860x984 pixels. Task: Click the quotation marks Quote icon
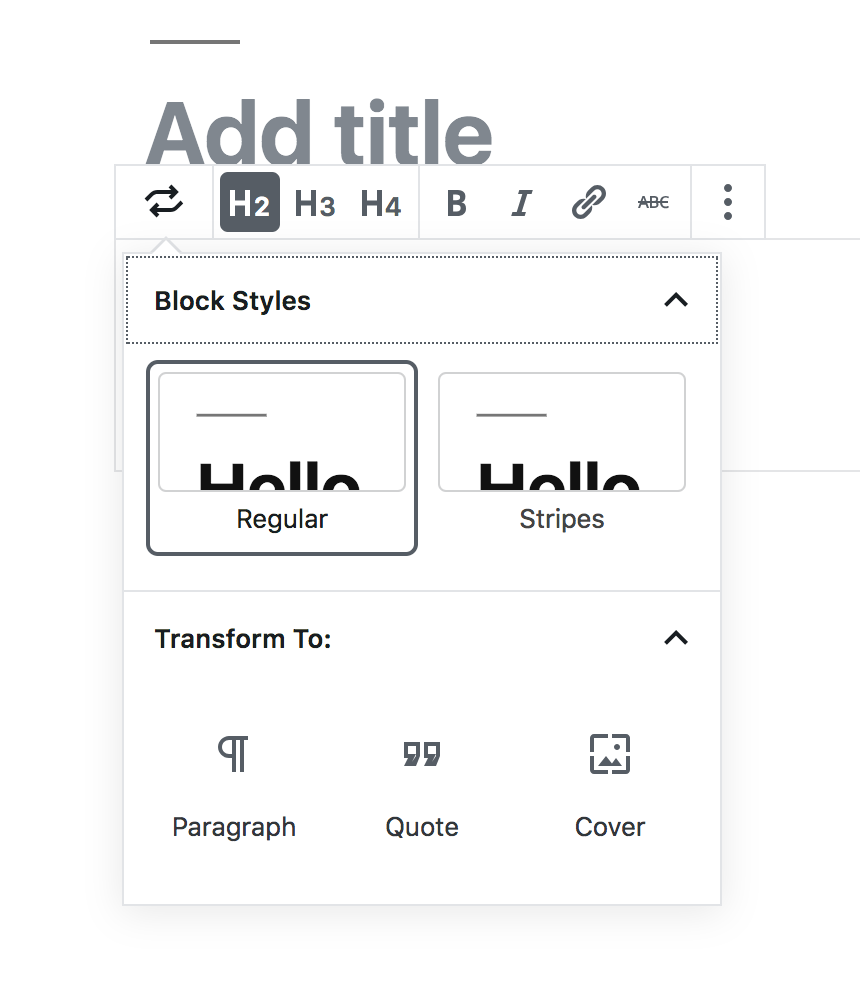(422, 754)
